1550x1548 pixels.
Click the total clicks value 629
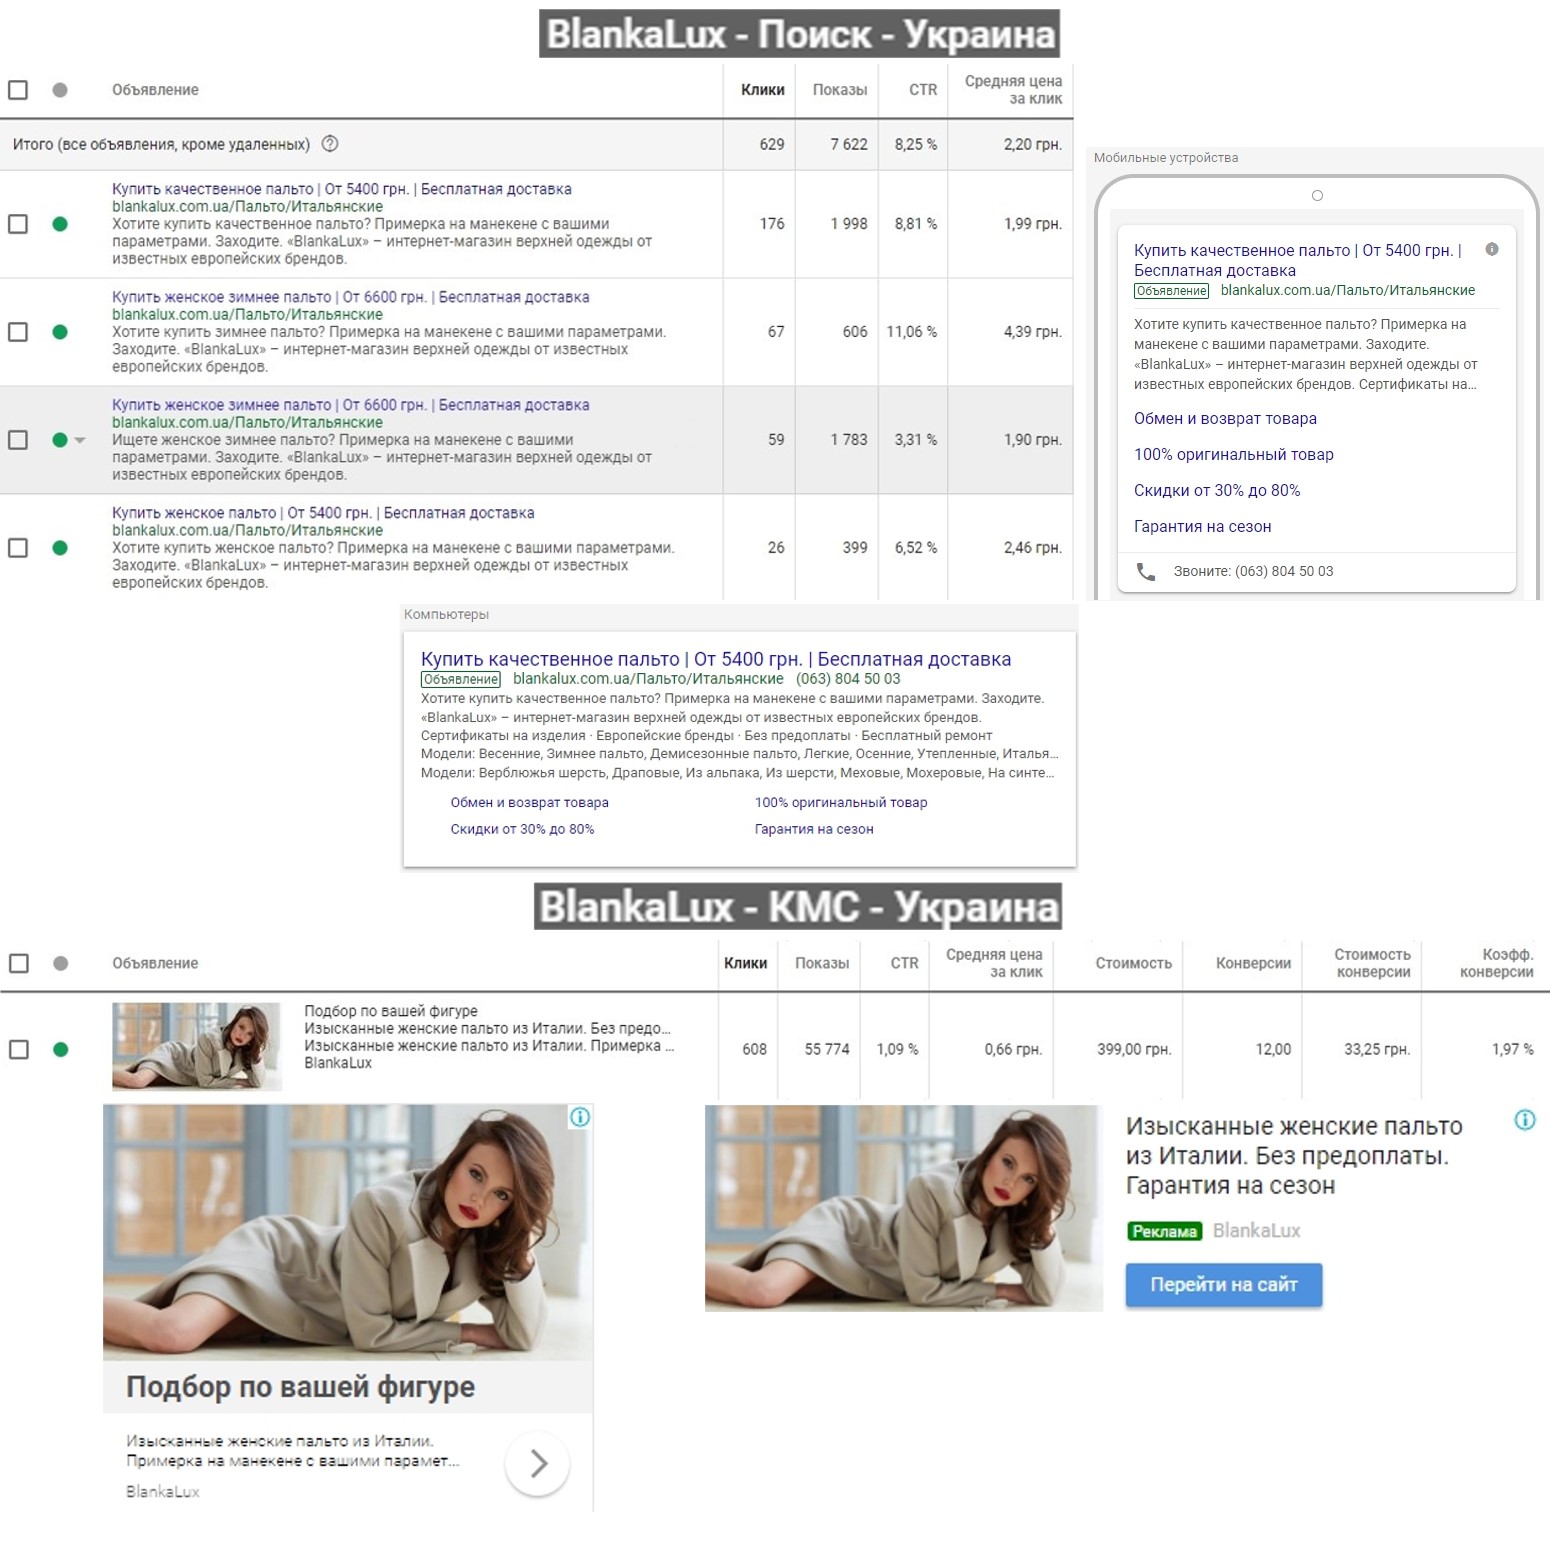[x=772, y=144]
